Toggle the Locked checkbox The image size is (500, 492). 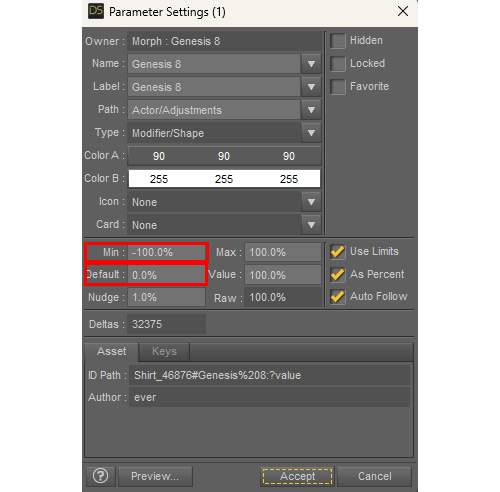click(338, 64)
